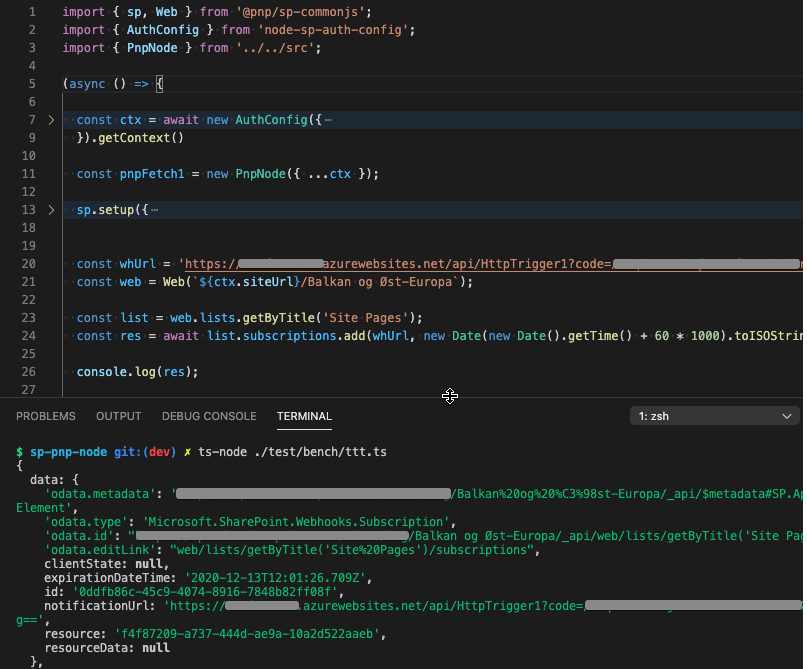Viewport: 807px width, 669px height.
Task: Click 'console.log(res);' statement
Action: (137, 372)
